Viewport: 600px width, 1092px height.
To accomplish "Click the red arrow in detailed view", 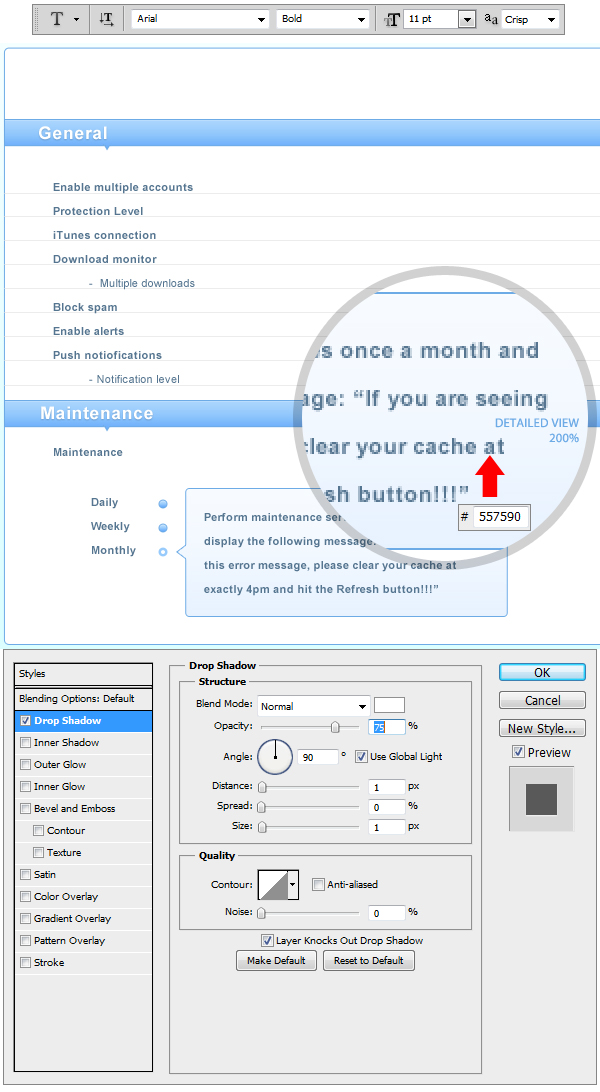I will 490,476.
